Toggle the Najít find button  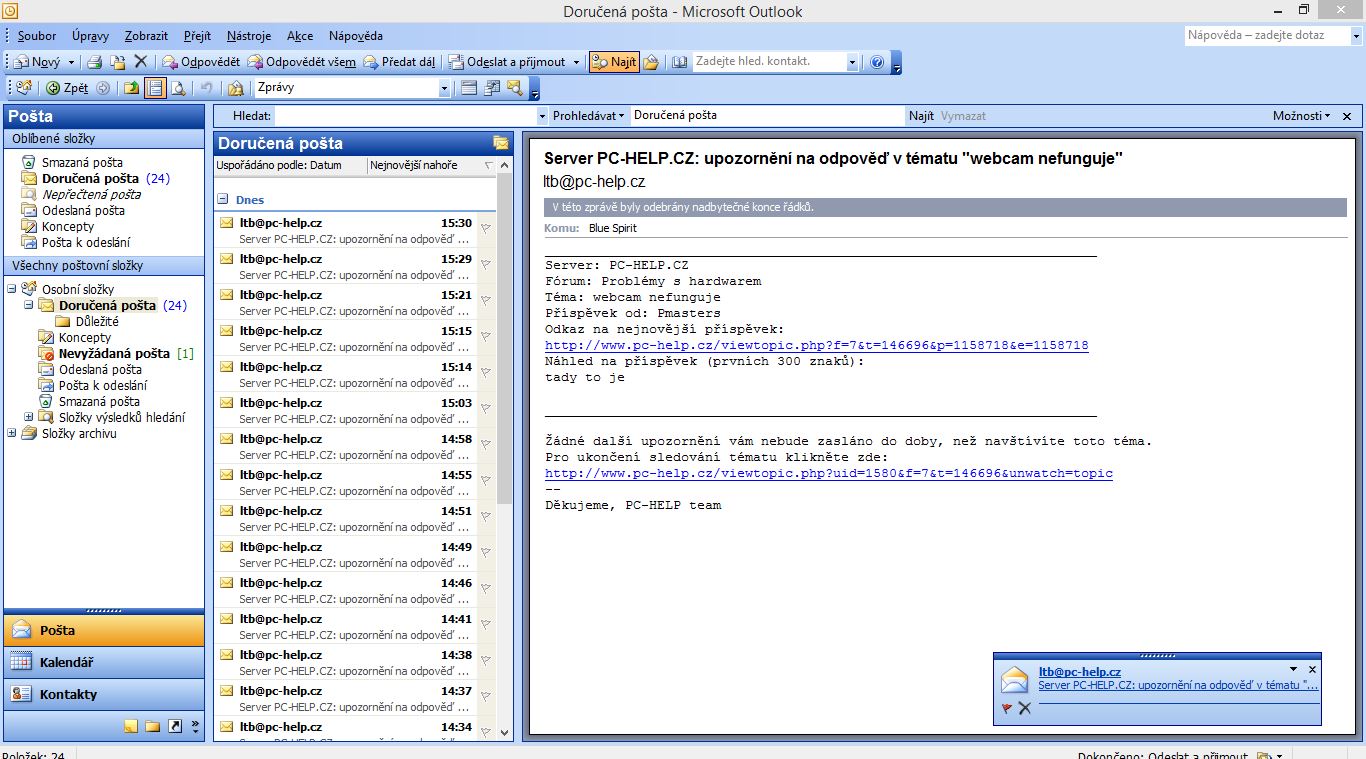pos(614,62)
